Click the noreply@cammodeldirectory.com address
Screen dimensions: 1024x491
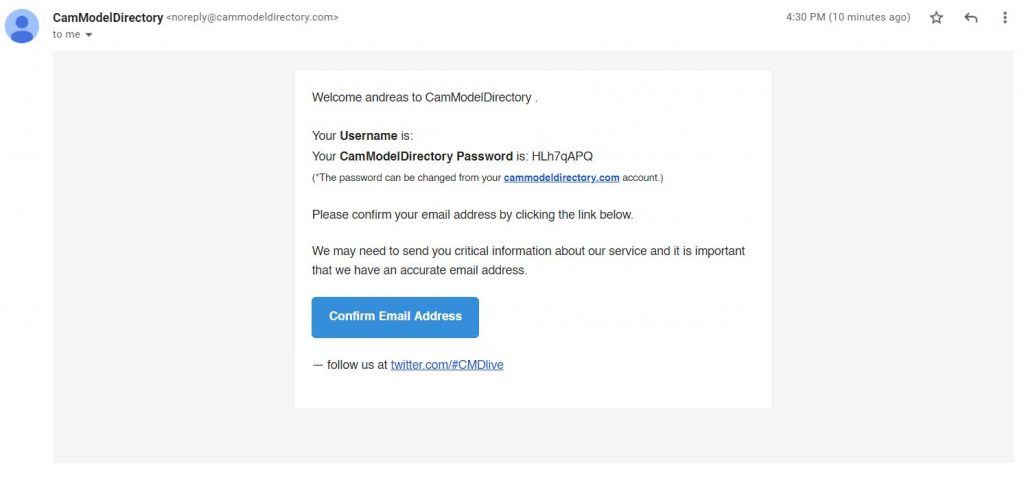coord(252,18)
